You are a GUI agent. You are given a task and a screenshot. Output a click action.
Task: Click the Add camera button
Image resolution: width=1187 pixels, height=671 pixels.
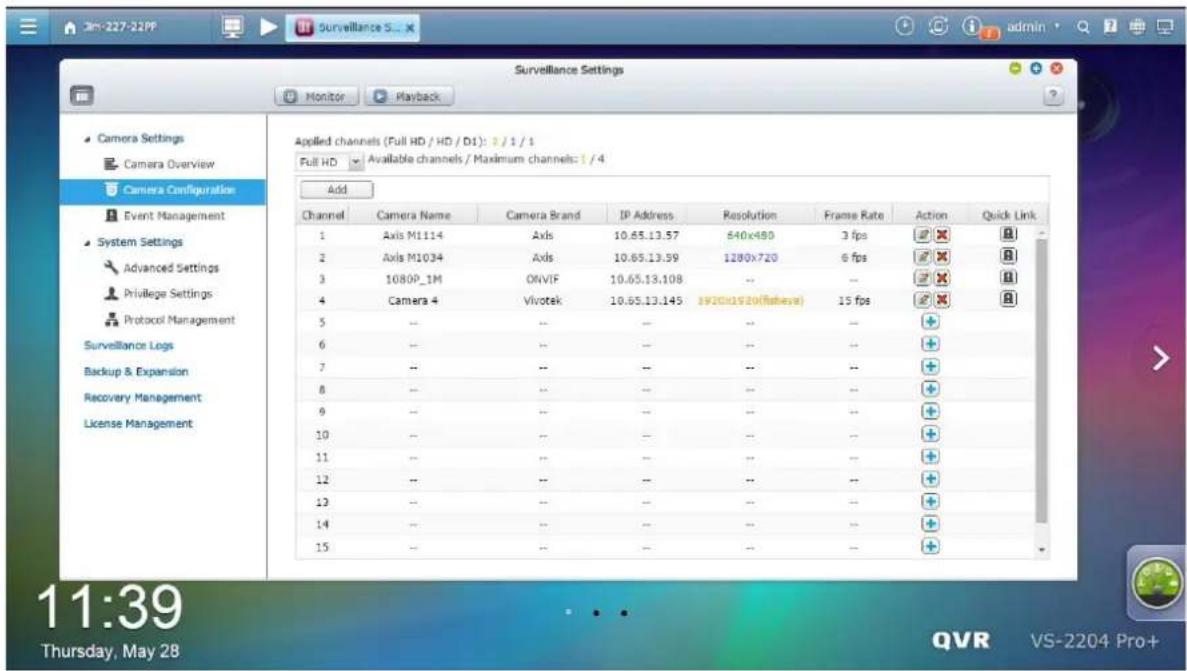[337, 190]
